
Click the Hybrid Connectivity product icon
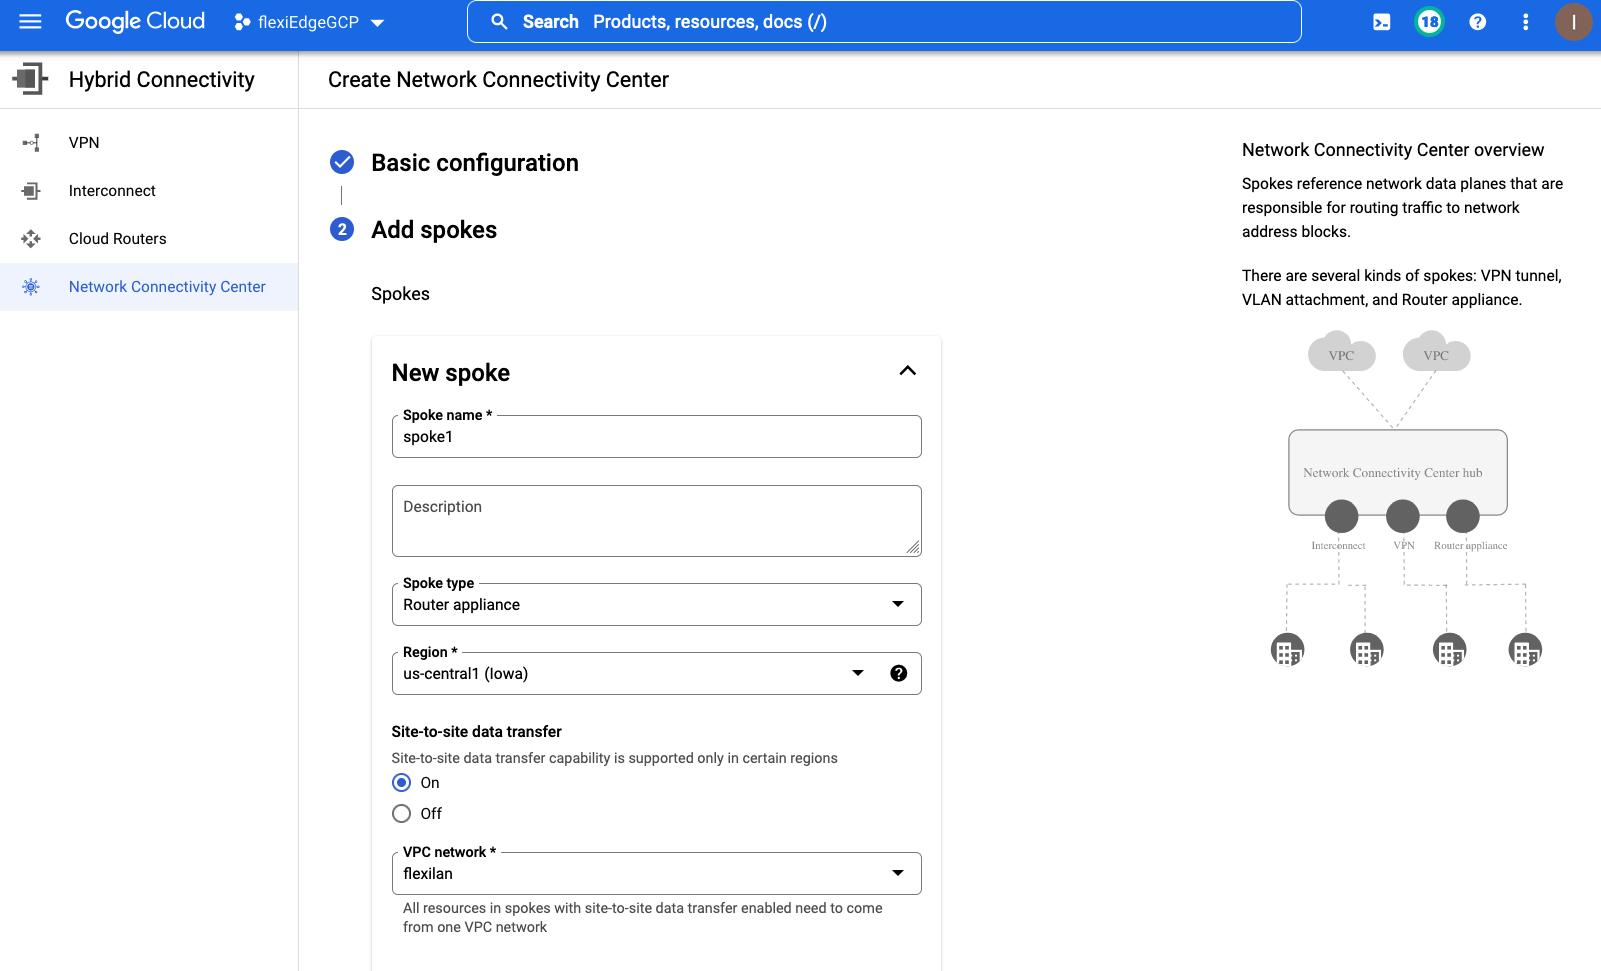coord(30,79)
